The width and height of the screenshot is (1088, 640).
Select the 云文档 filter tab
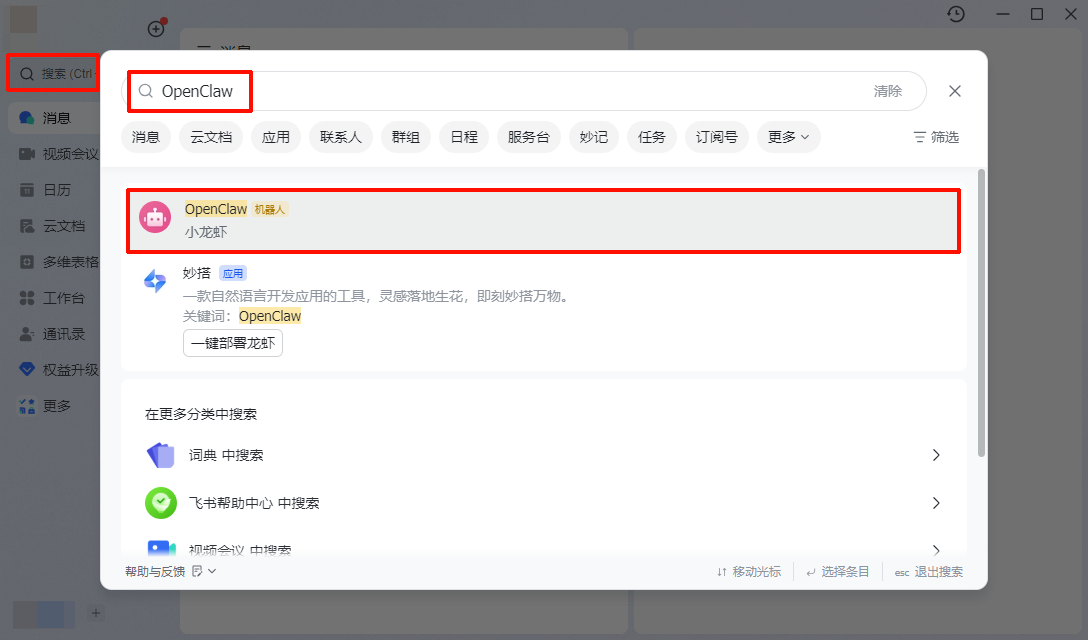pos(211,137)
